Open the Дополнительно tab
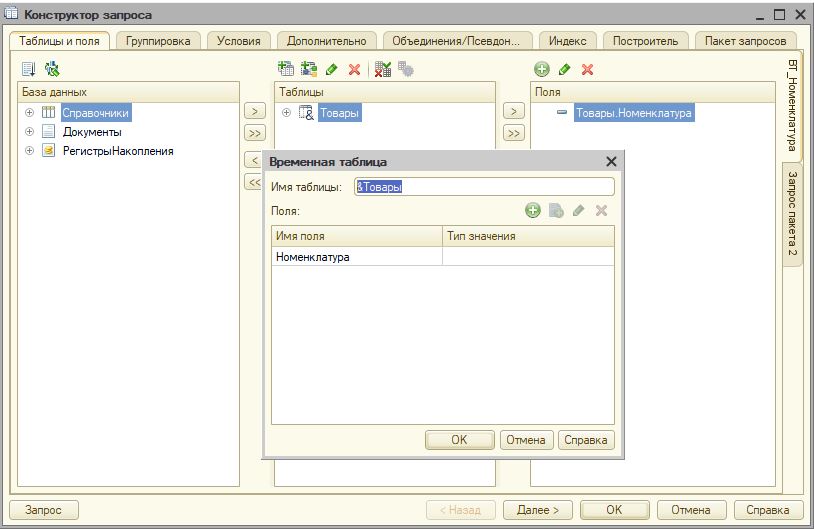 327,41
